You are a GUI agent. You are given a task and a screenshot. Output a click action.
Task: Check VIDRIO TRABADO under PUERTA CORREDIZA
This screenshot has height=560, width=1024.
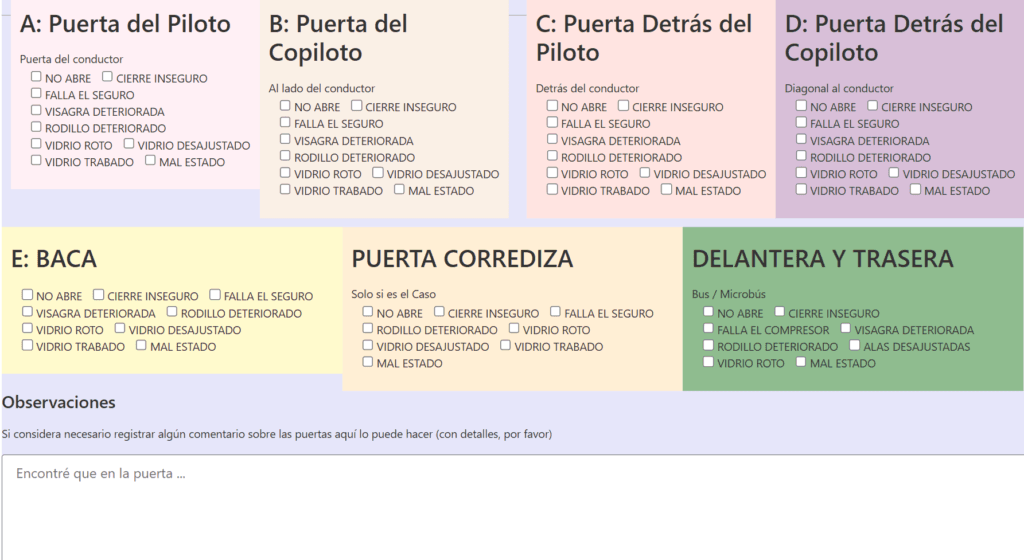pos(505,345)
